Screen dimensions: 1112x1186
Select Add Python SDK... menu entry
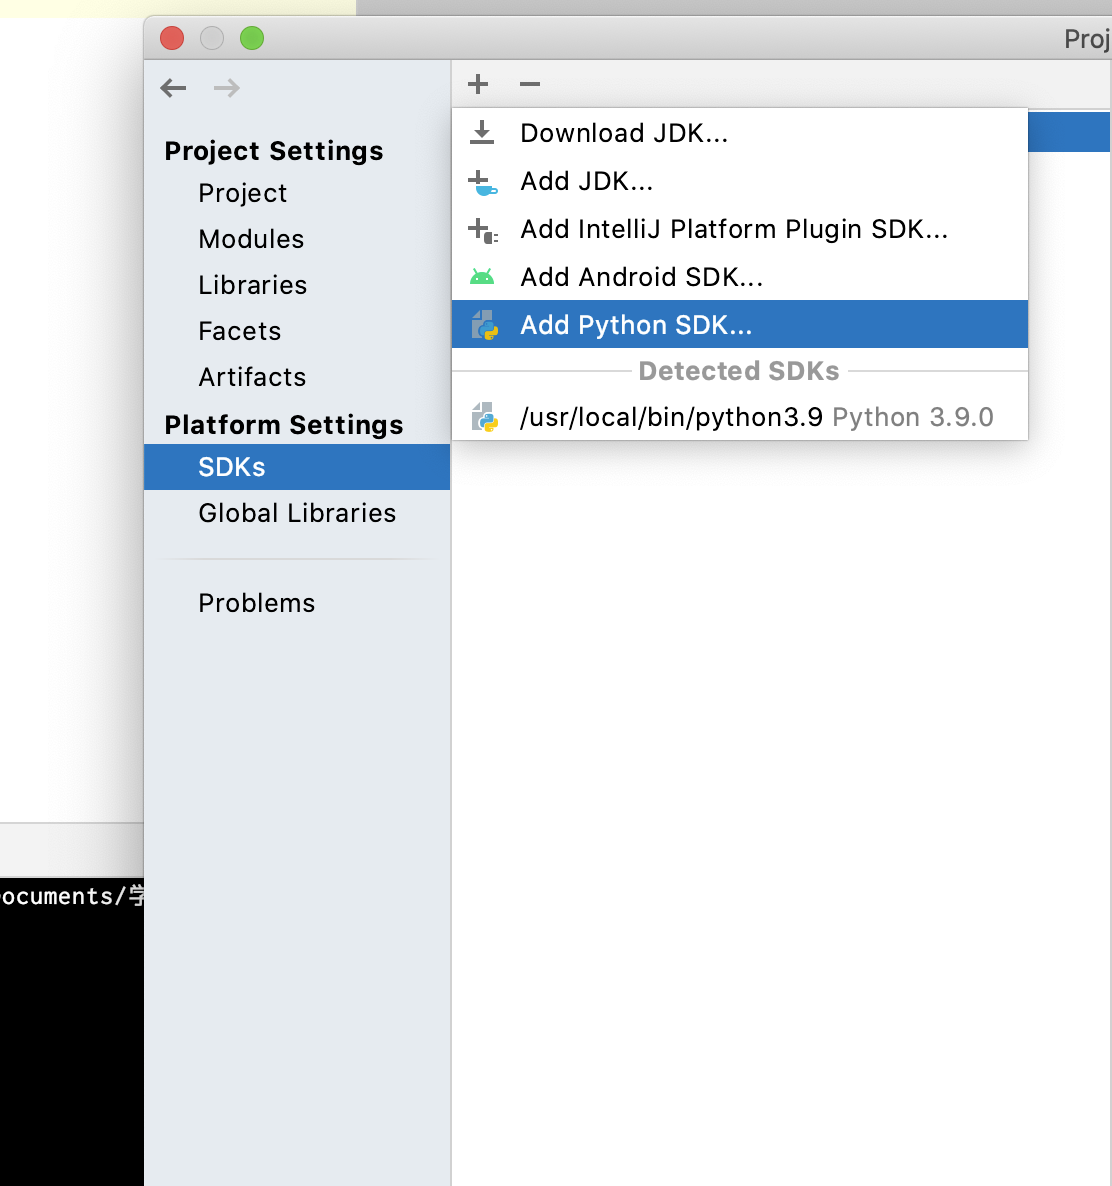tap(740, 324)
